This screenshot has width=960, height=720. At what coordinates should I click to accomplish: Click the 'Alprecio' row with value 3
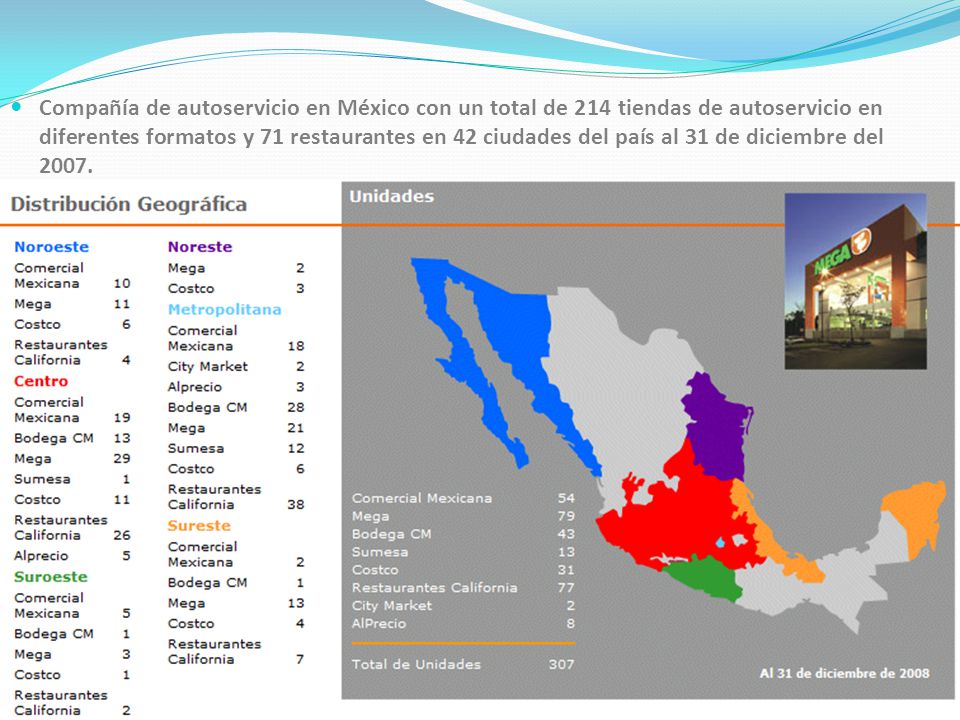coord(236,387)
